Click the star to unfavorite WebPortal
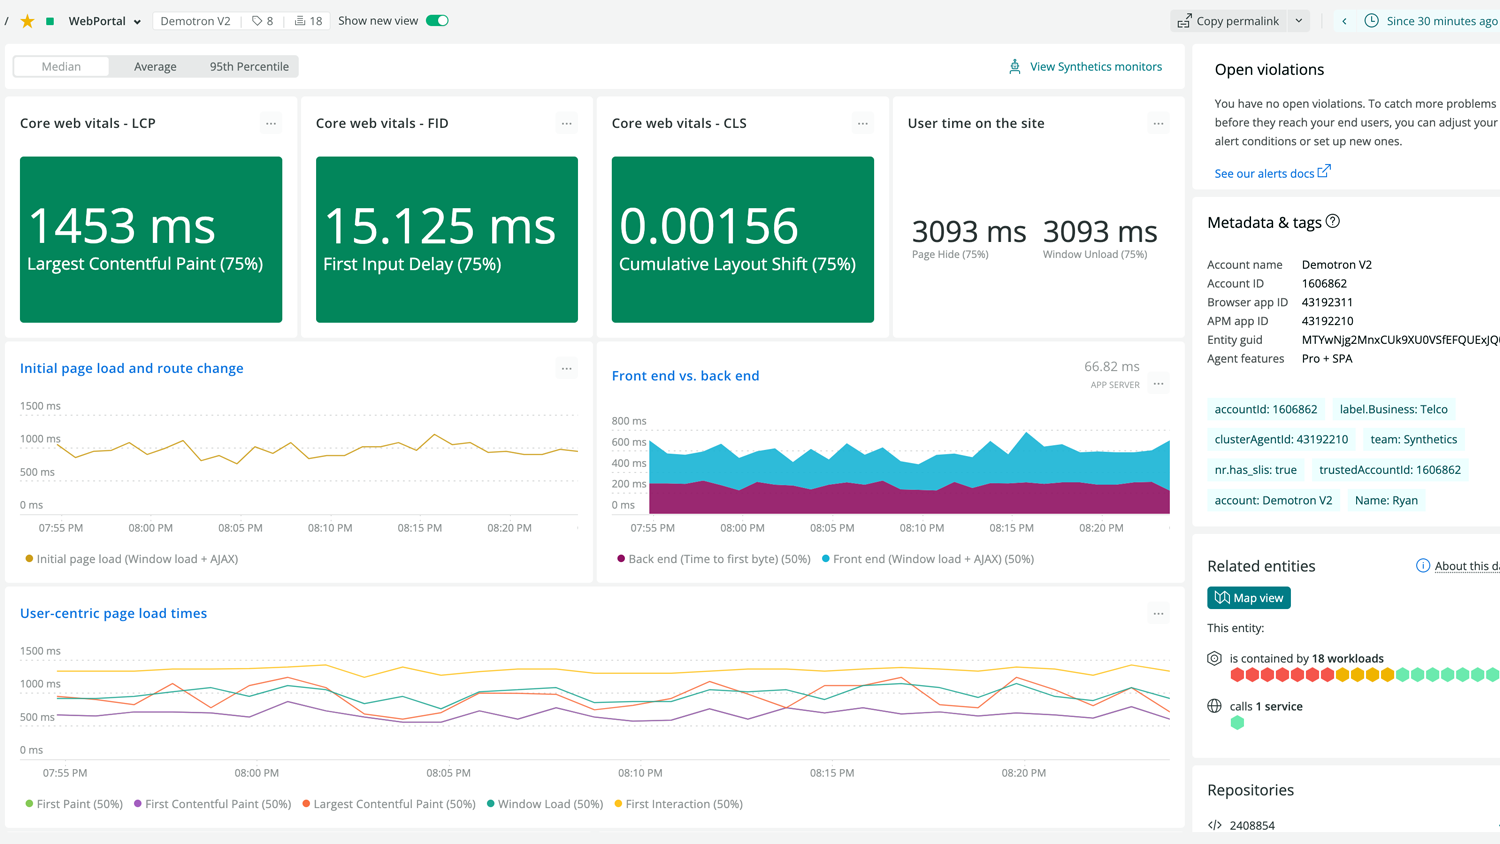Viewport: 1500px width, 844px height. click(28, 20)
